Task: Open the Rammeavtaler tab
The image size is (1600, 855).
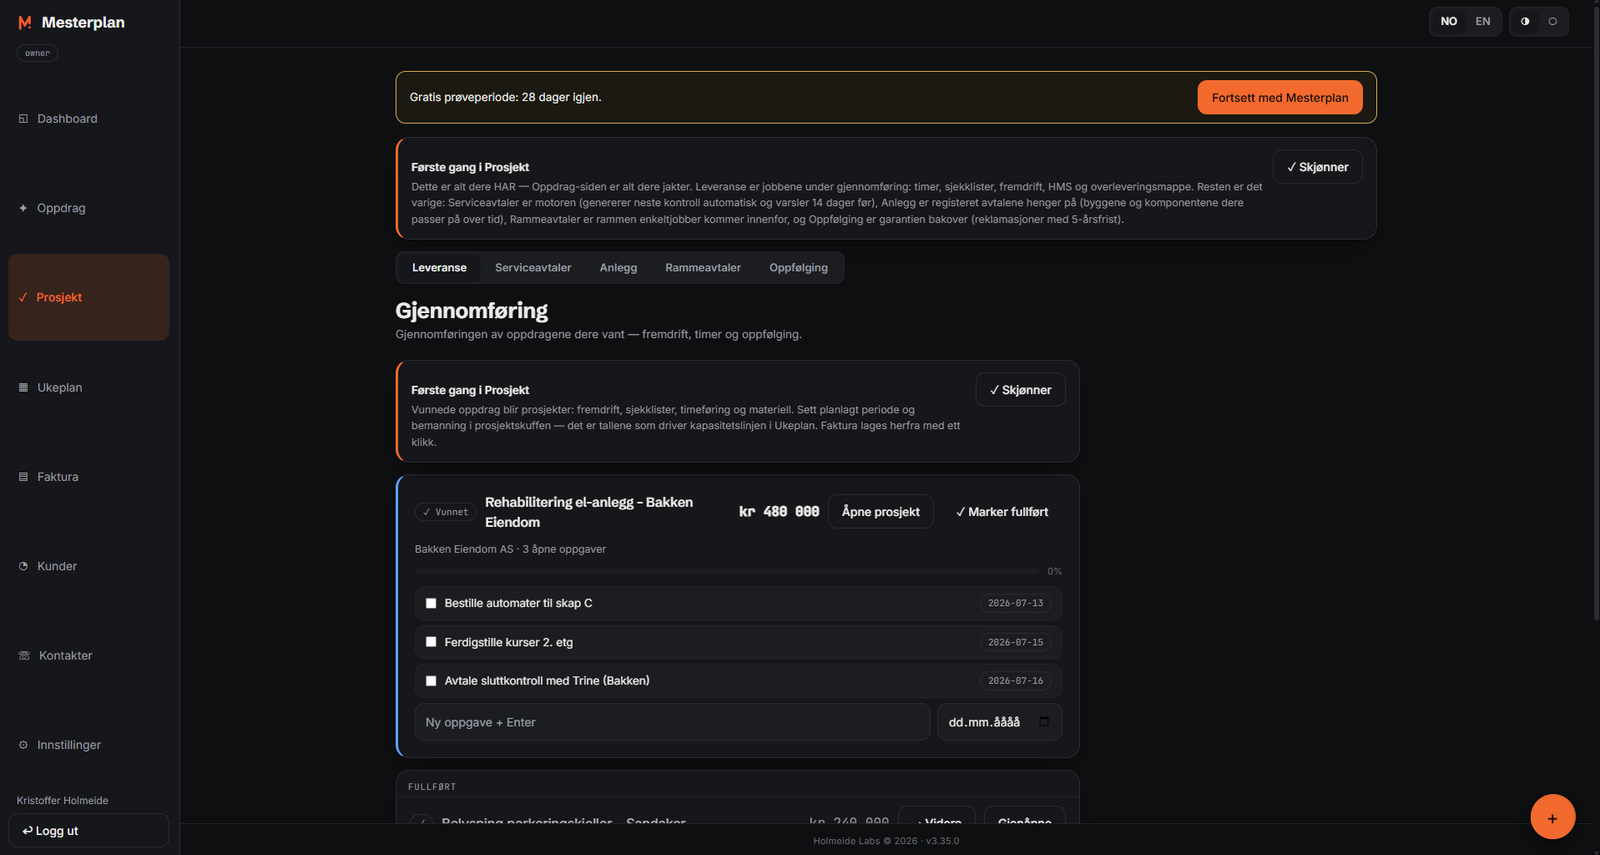Action: [x=703, y=268]
